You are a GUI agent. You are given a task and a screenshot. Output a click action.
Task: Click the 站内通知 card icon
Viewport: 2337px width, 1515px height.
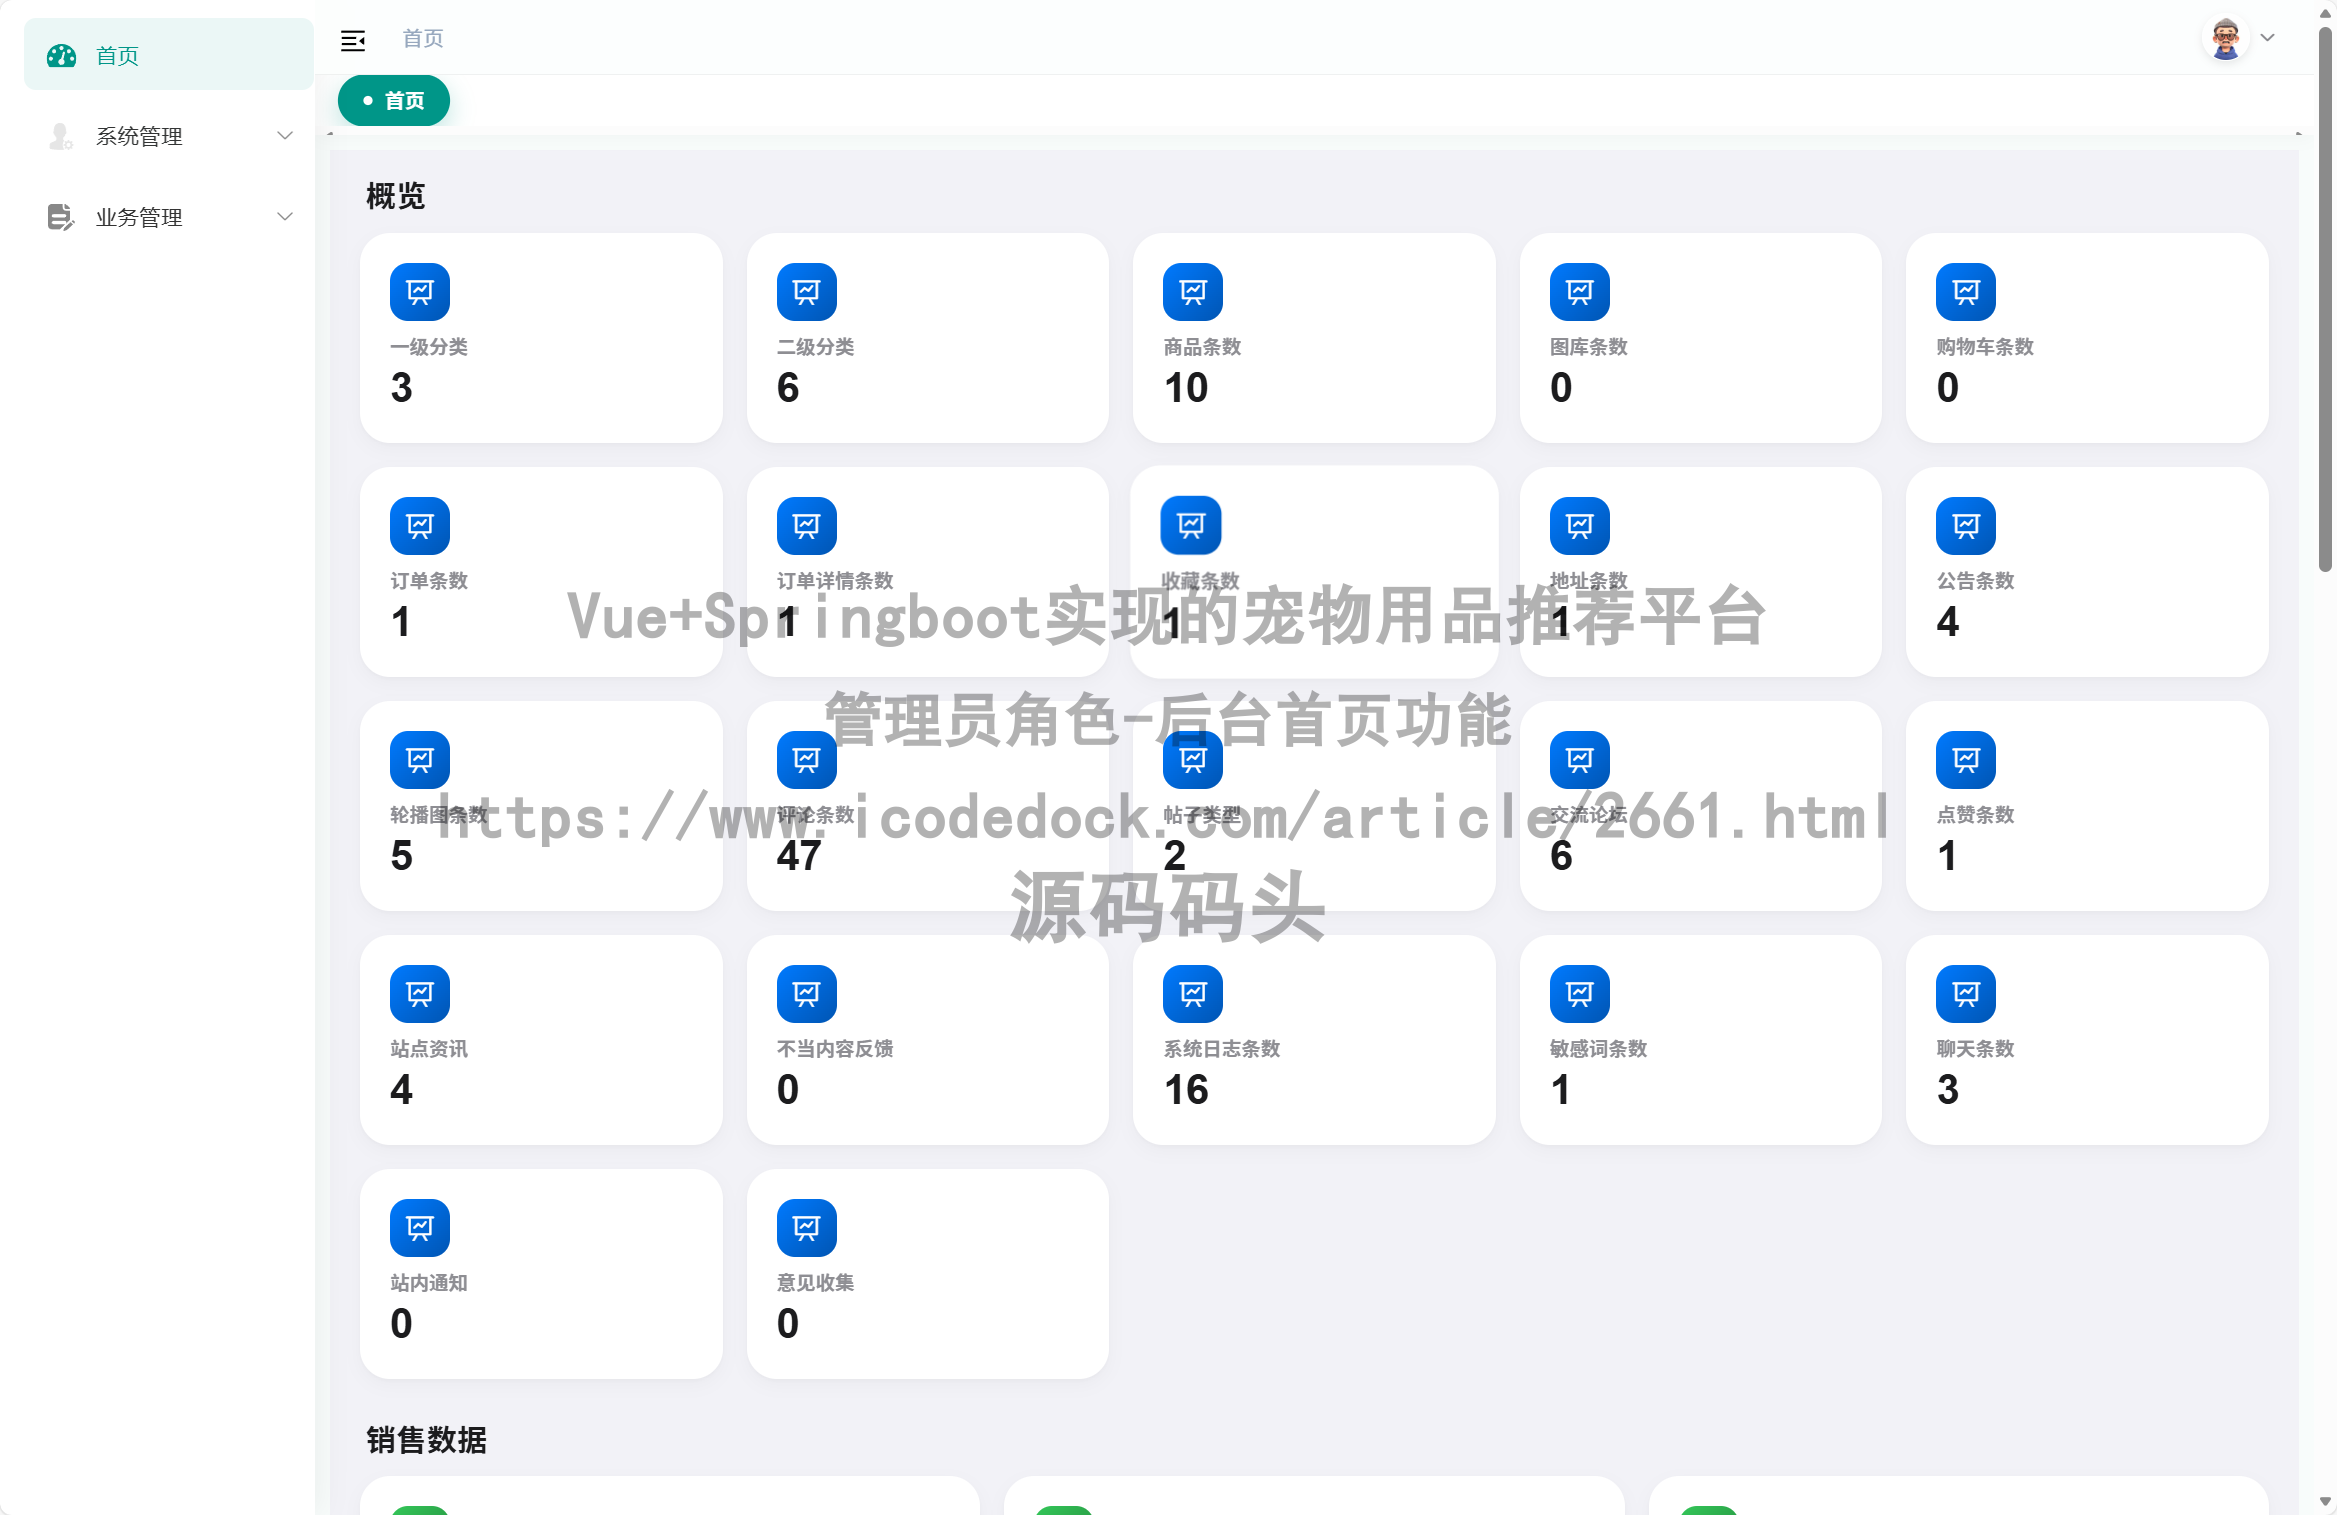[x=419, y=1227]
